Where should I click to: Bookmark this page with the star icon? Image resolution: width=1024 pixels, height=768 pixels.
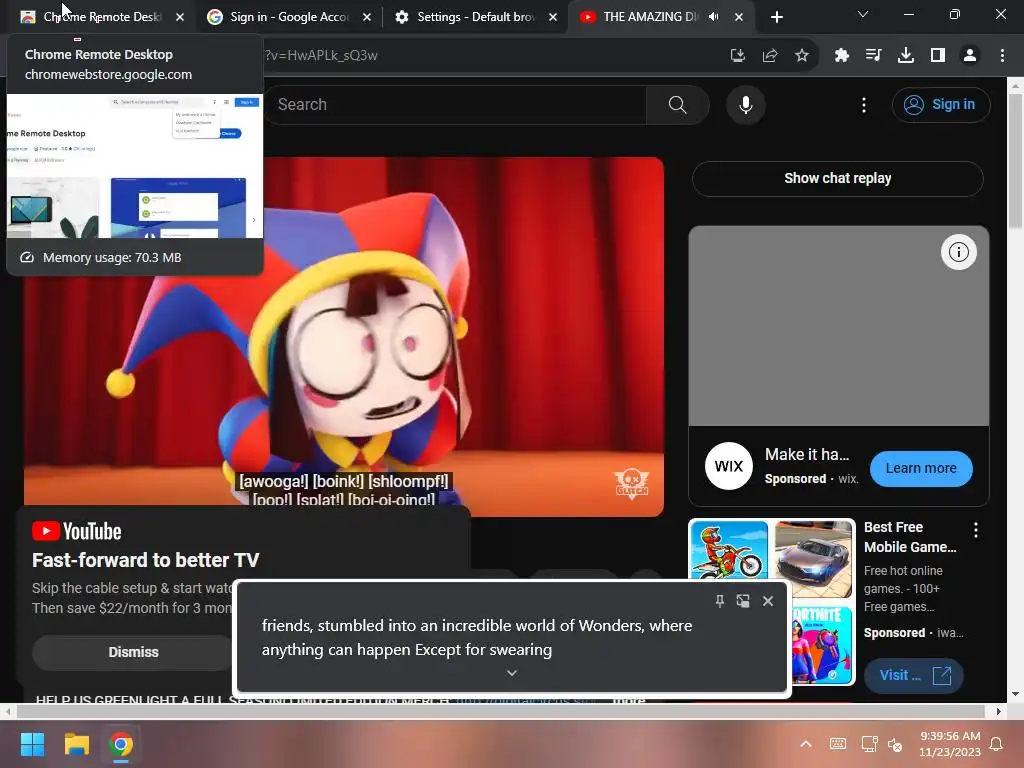tap(802, 56)
